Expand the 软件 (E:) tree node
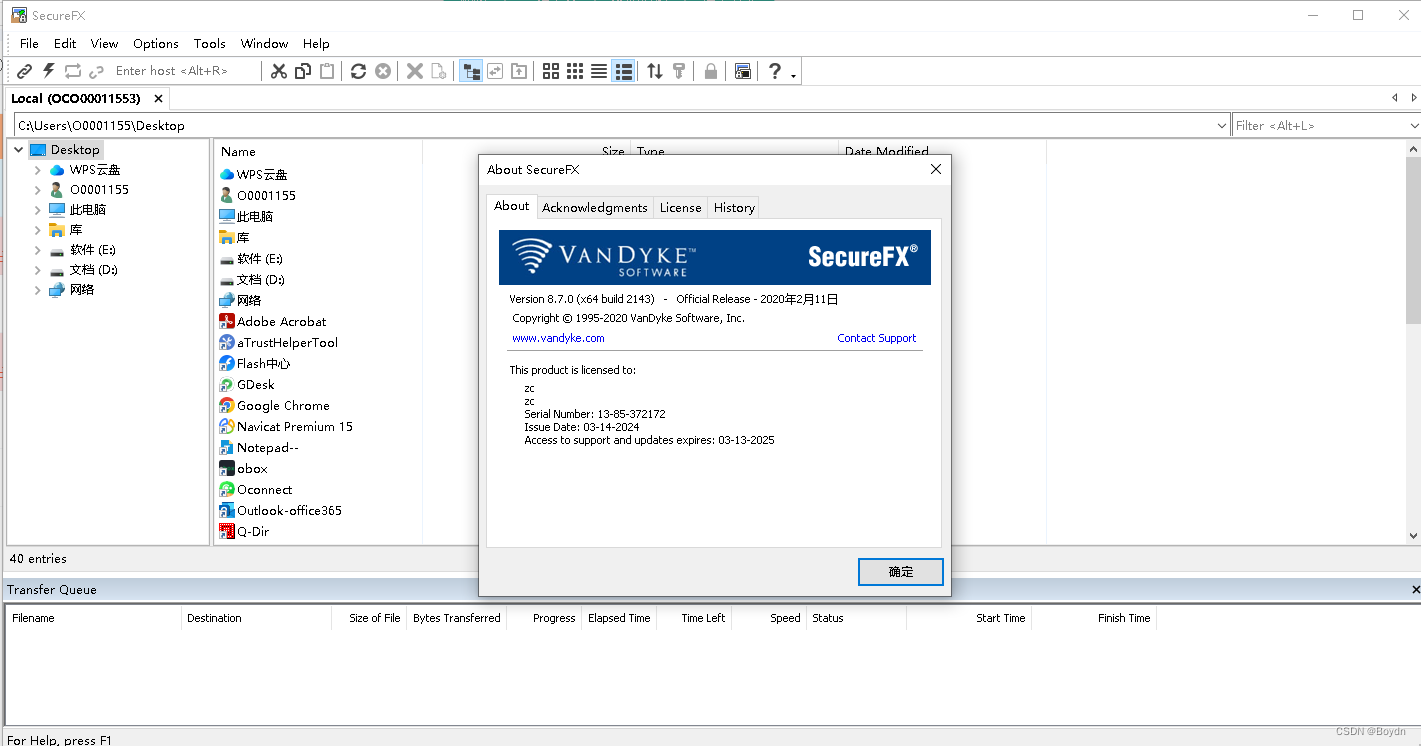 tap(38, 250)
